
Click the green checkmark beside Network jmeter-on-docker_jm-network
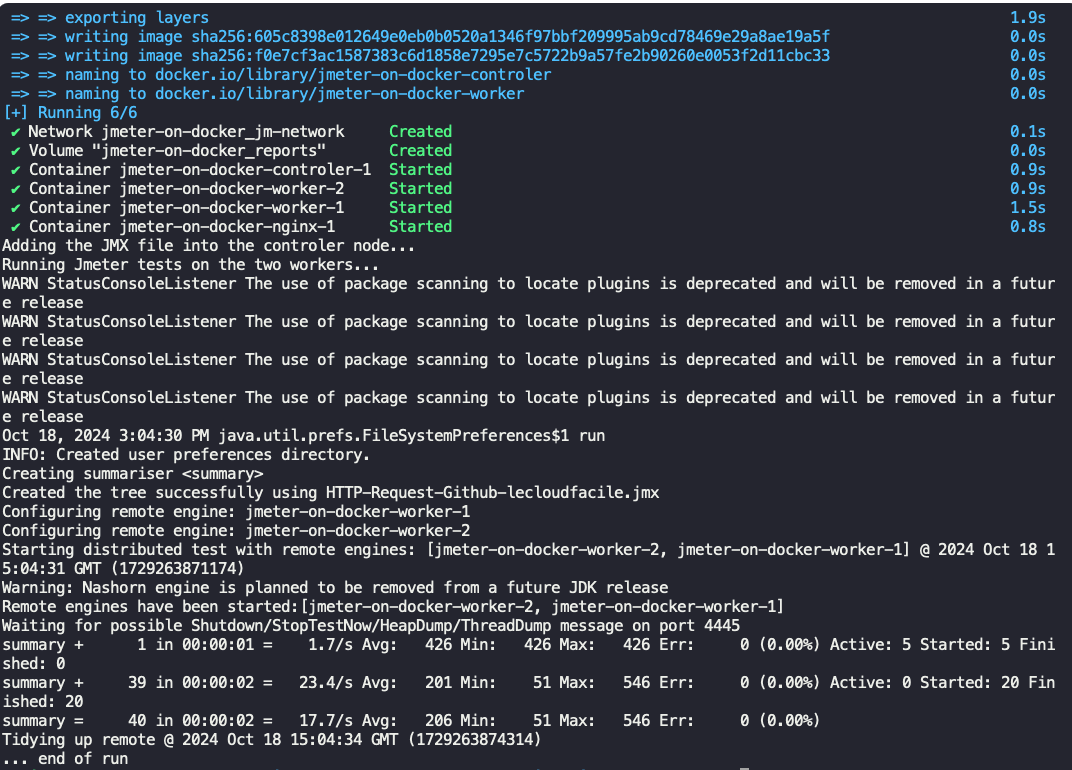(15, 132)
